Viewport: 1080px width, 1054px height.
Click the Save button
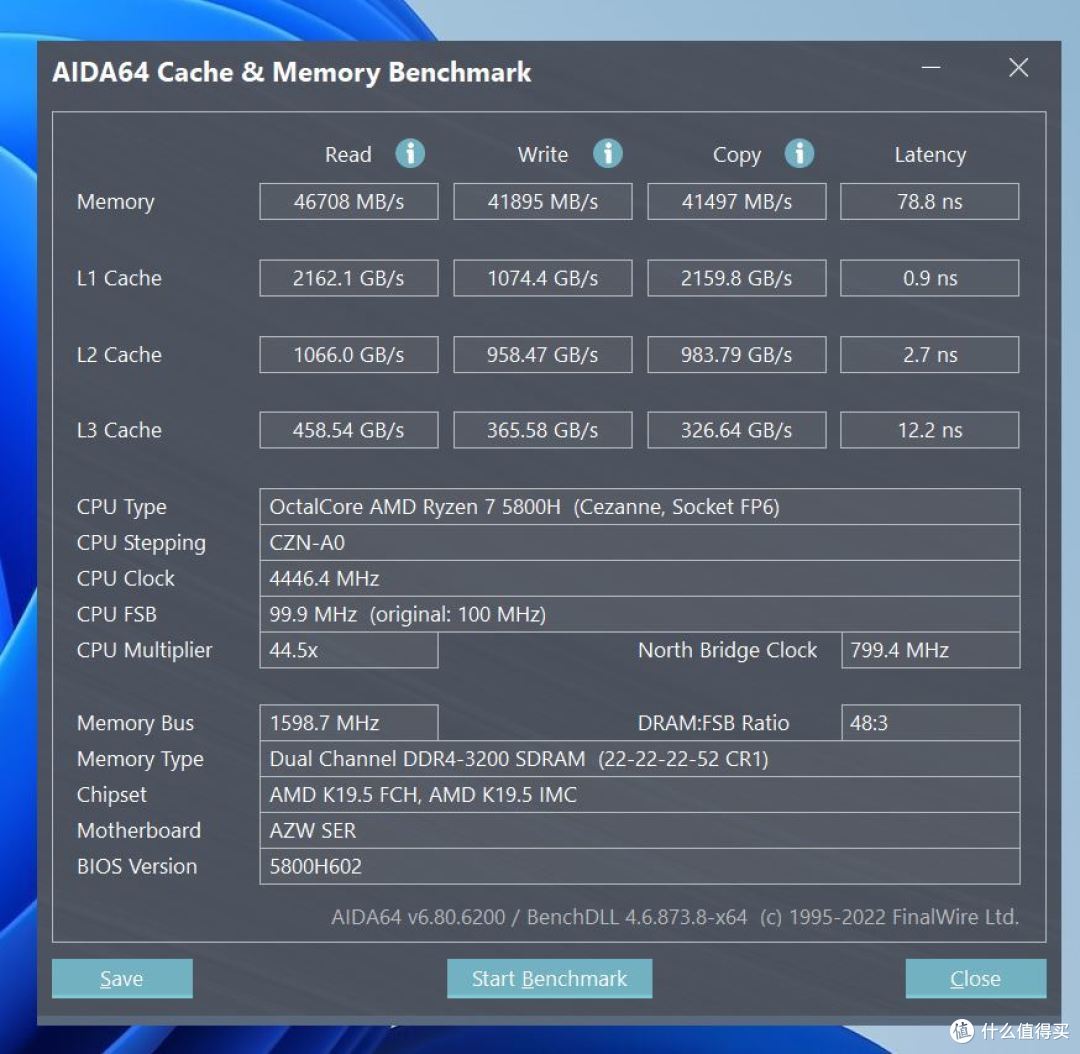coord(122,978)
